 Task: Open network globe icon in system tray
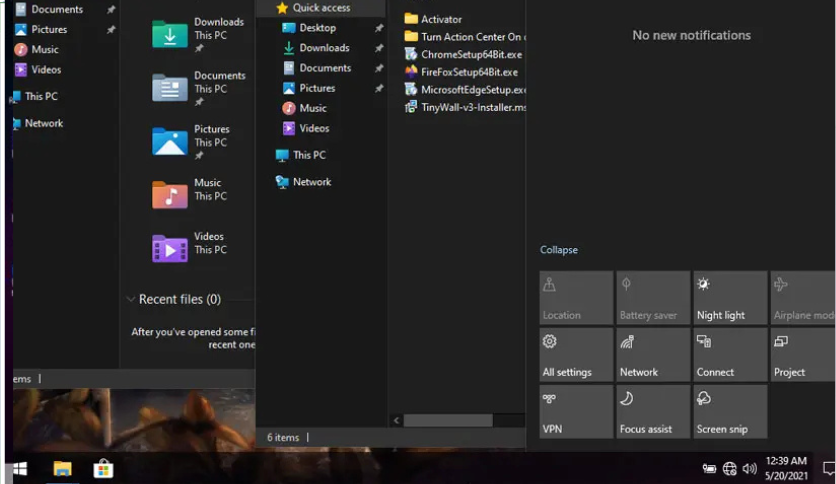coord(729,469)
